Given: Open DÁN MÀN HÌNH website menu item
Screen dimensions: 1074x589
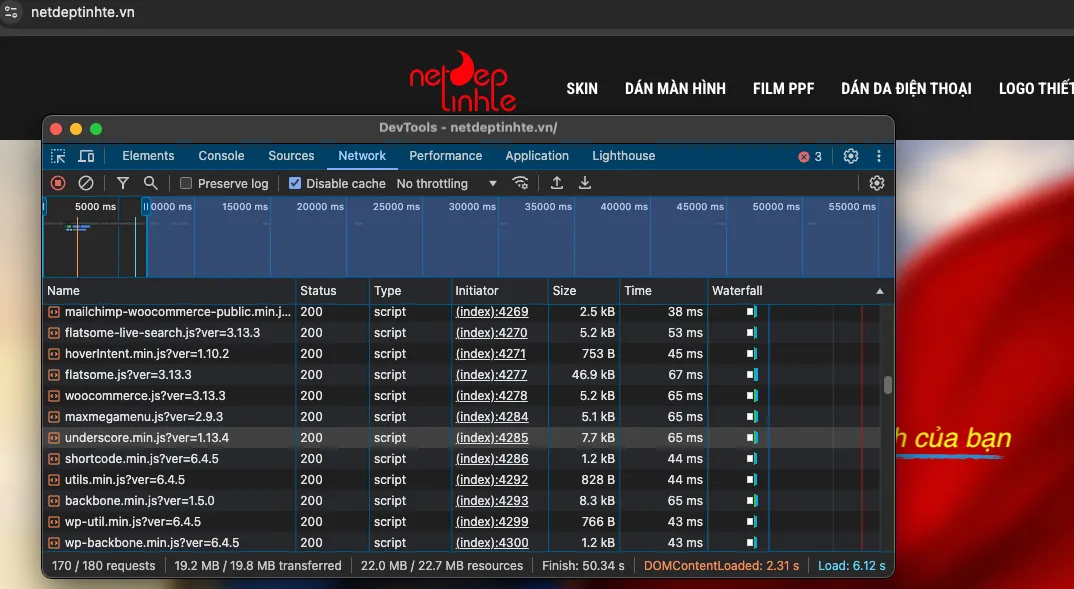Looking at the screenshot, I should click(675, 88).
